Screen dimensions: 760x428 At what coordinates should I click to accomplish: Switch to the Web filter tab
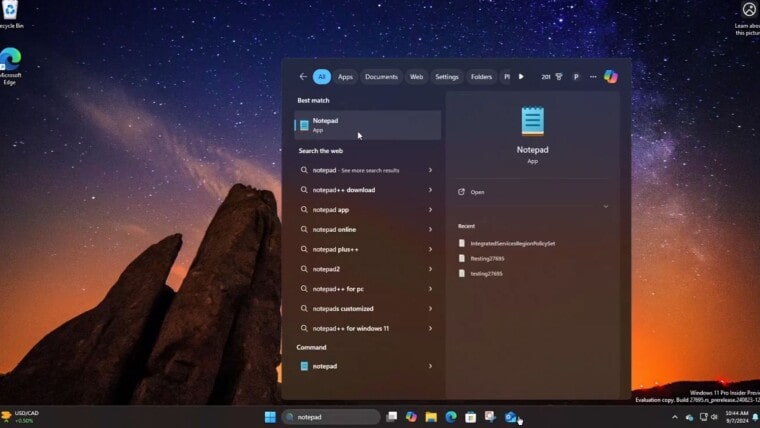(416, 77)
